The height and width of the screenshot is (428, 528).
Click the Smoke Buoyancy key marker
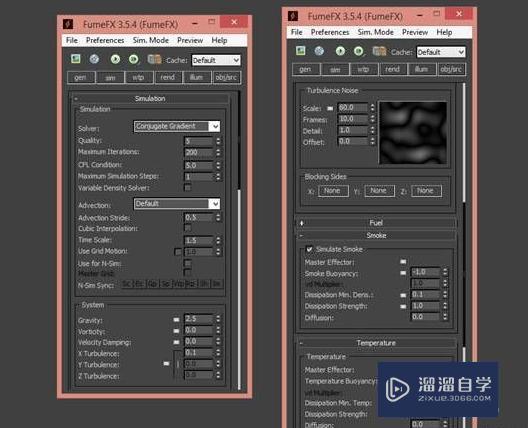pyautogui.click(x=403, y=273)
